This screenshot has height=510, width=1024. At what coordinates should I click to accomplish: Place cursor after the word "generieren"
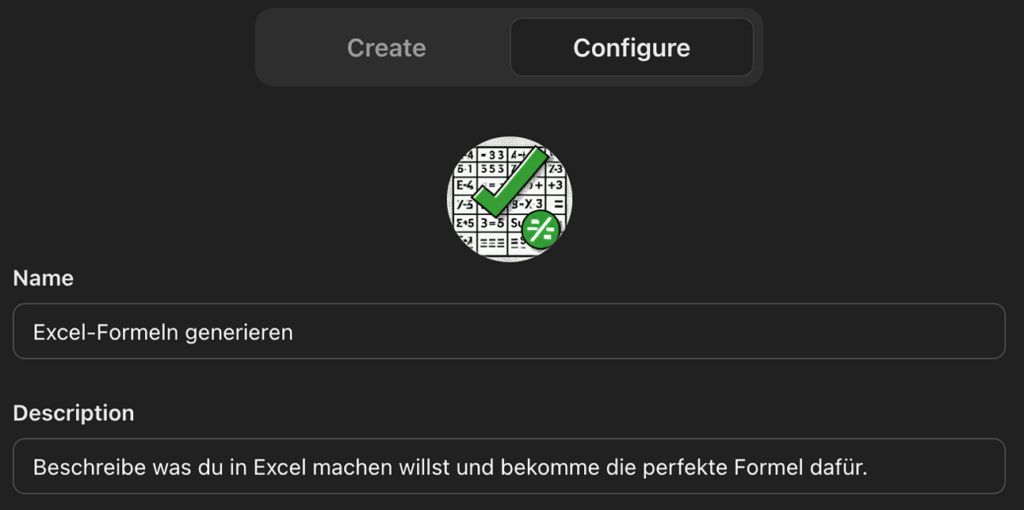(x=294, y=332)
